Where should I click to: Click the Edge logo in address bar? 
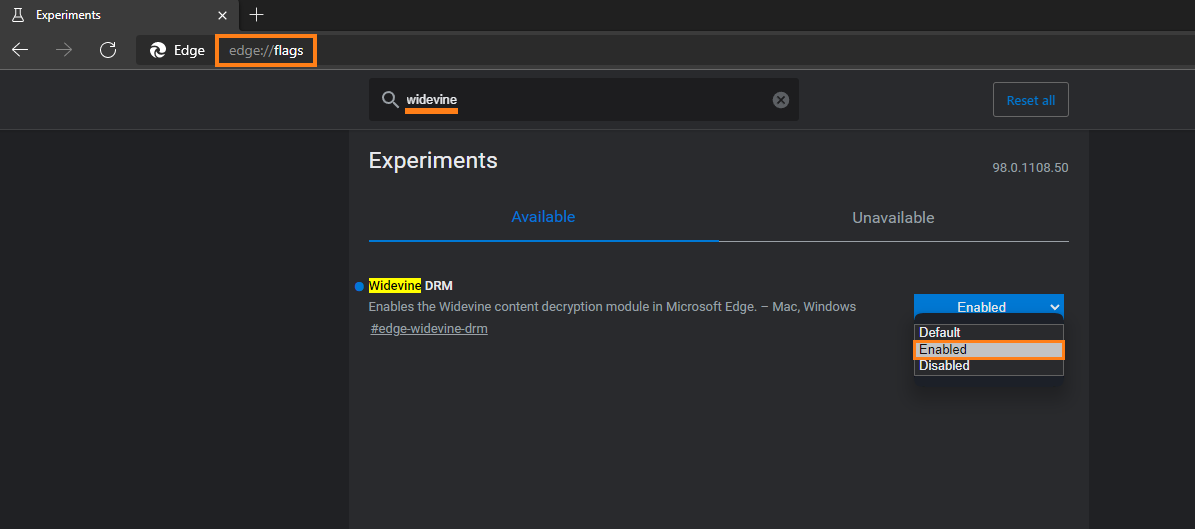158,50
